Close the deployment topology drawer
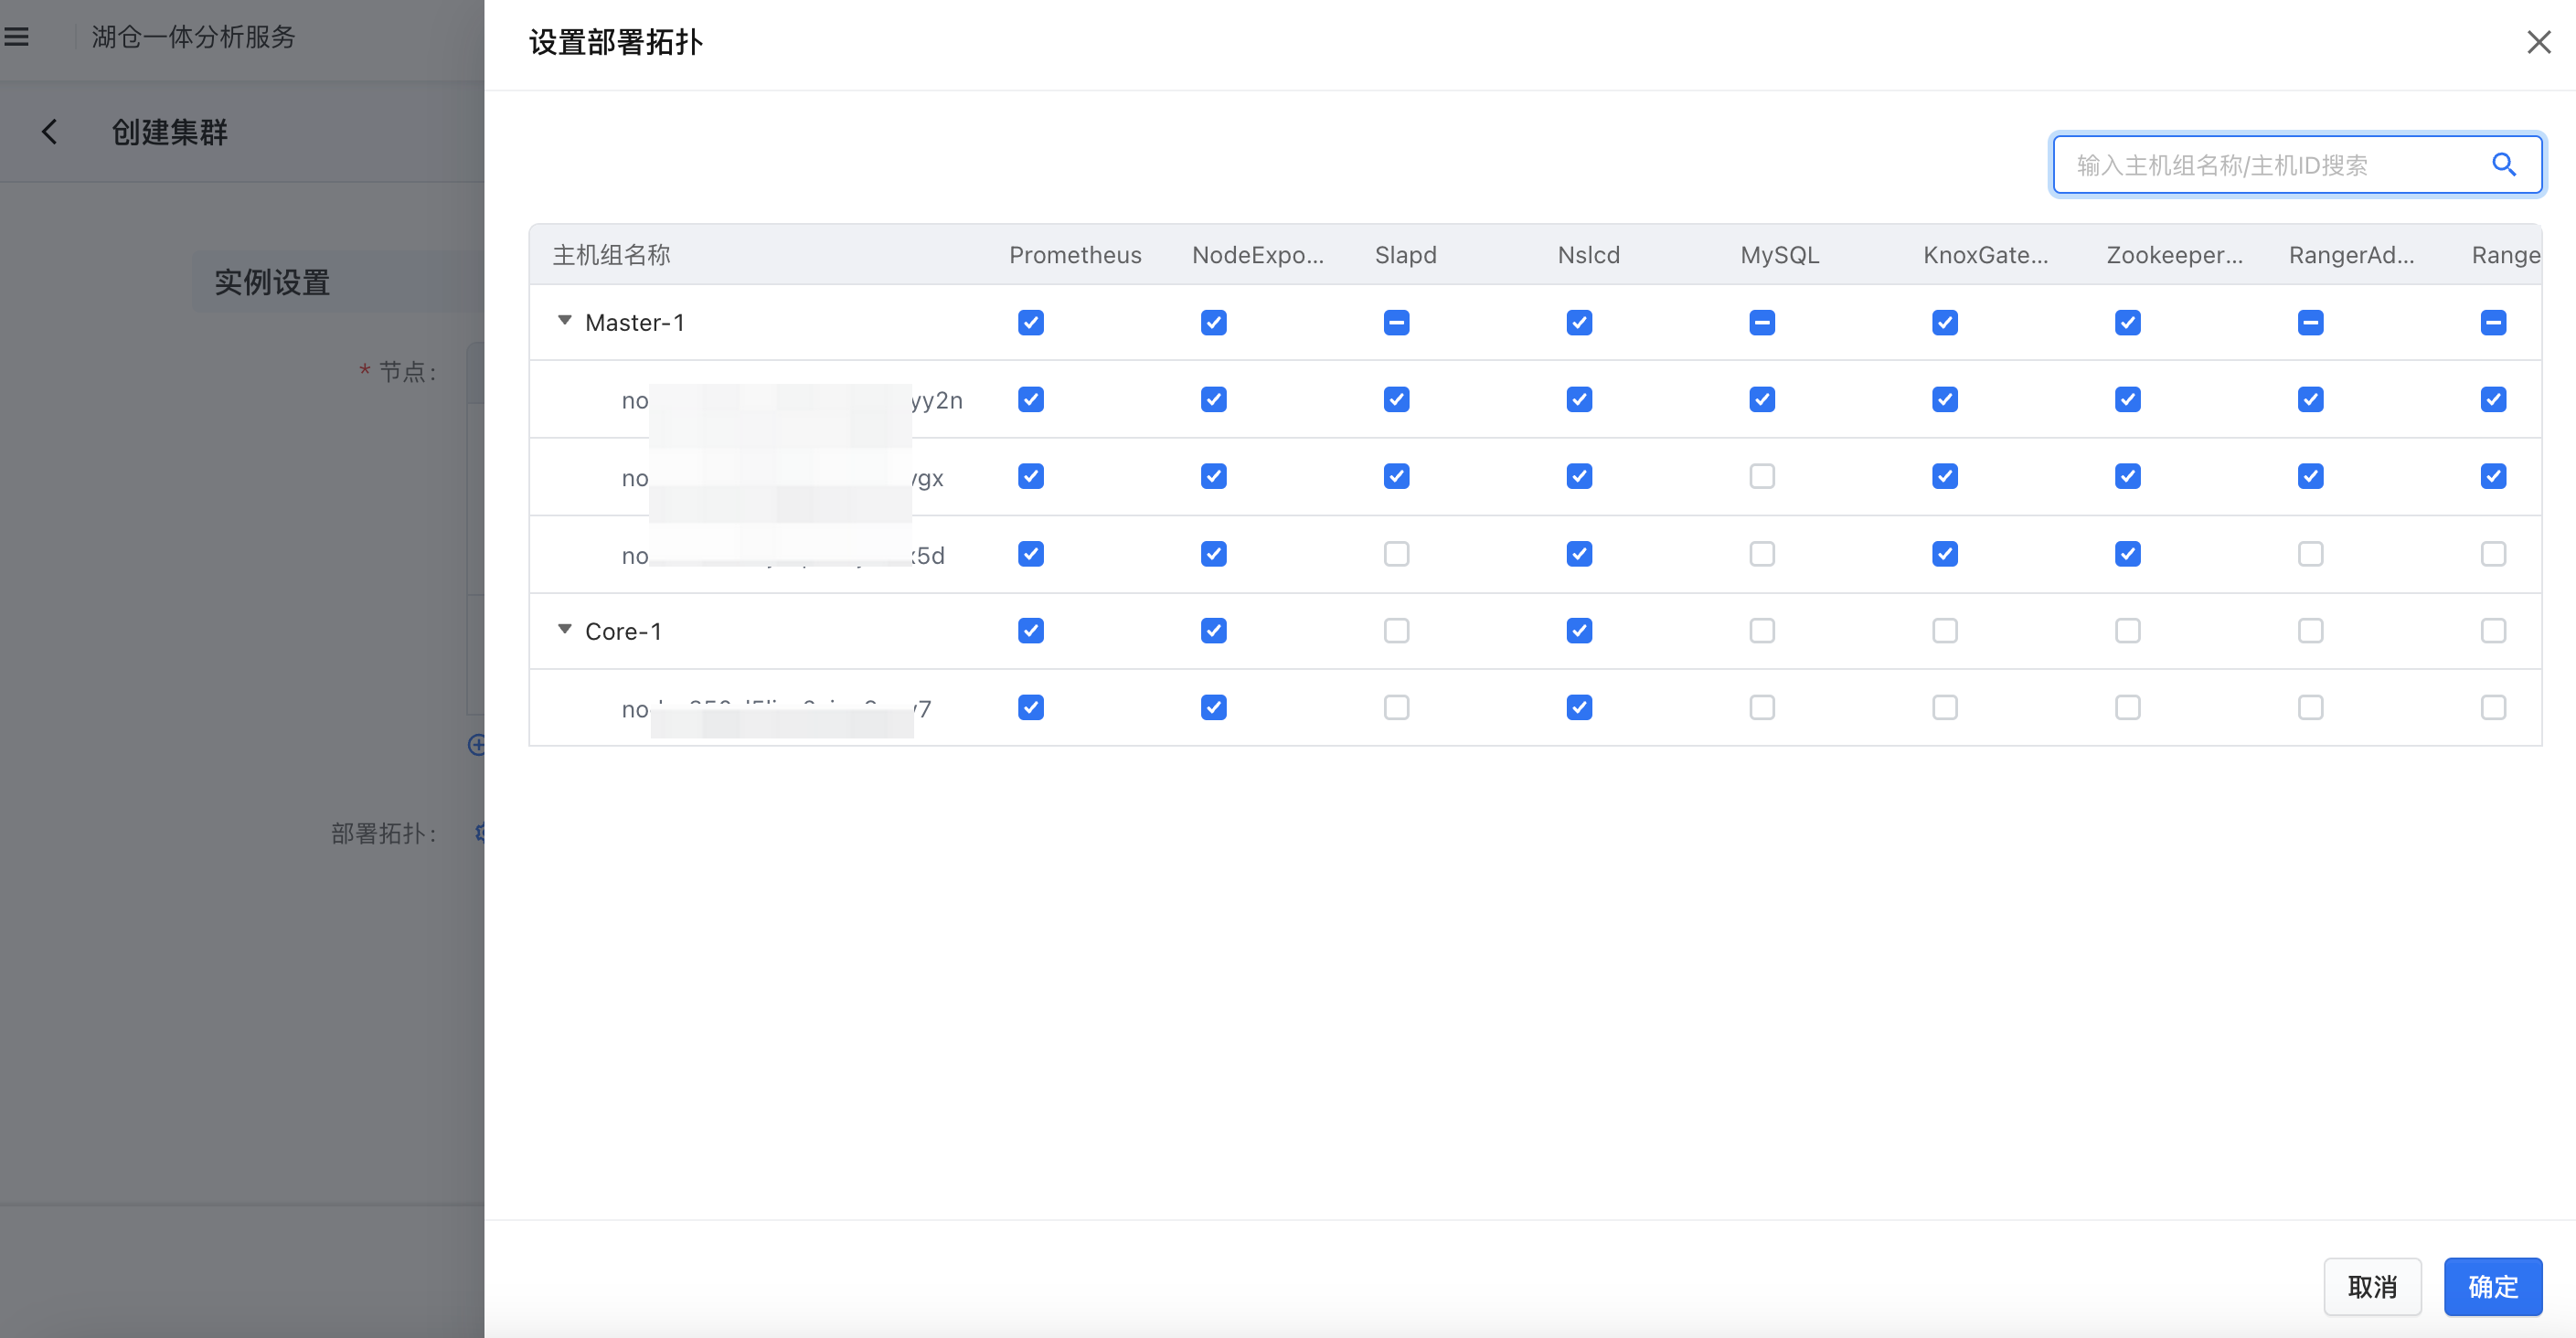 click(x=2538, y=42)
